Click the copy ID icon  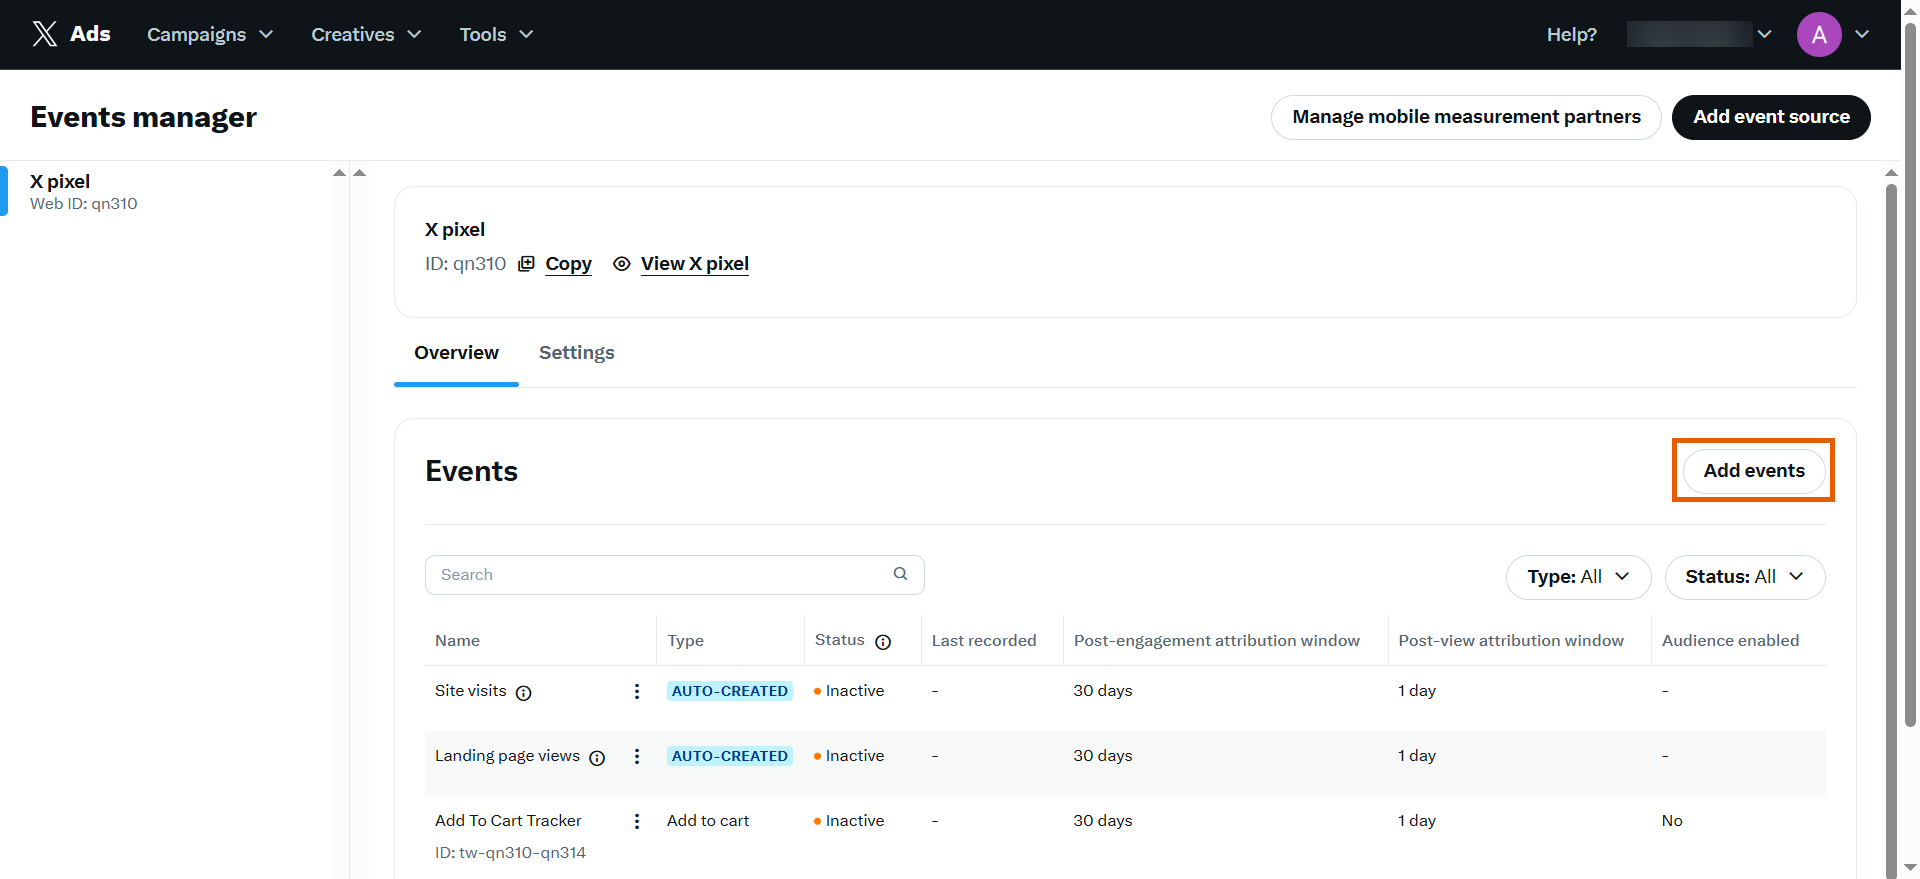pyautogui.click(x=526, y=264)
